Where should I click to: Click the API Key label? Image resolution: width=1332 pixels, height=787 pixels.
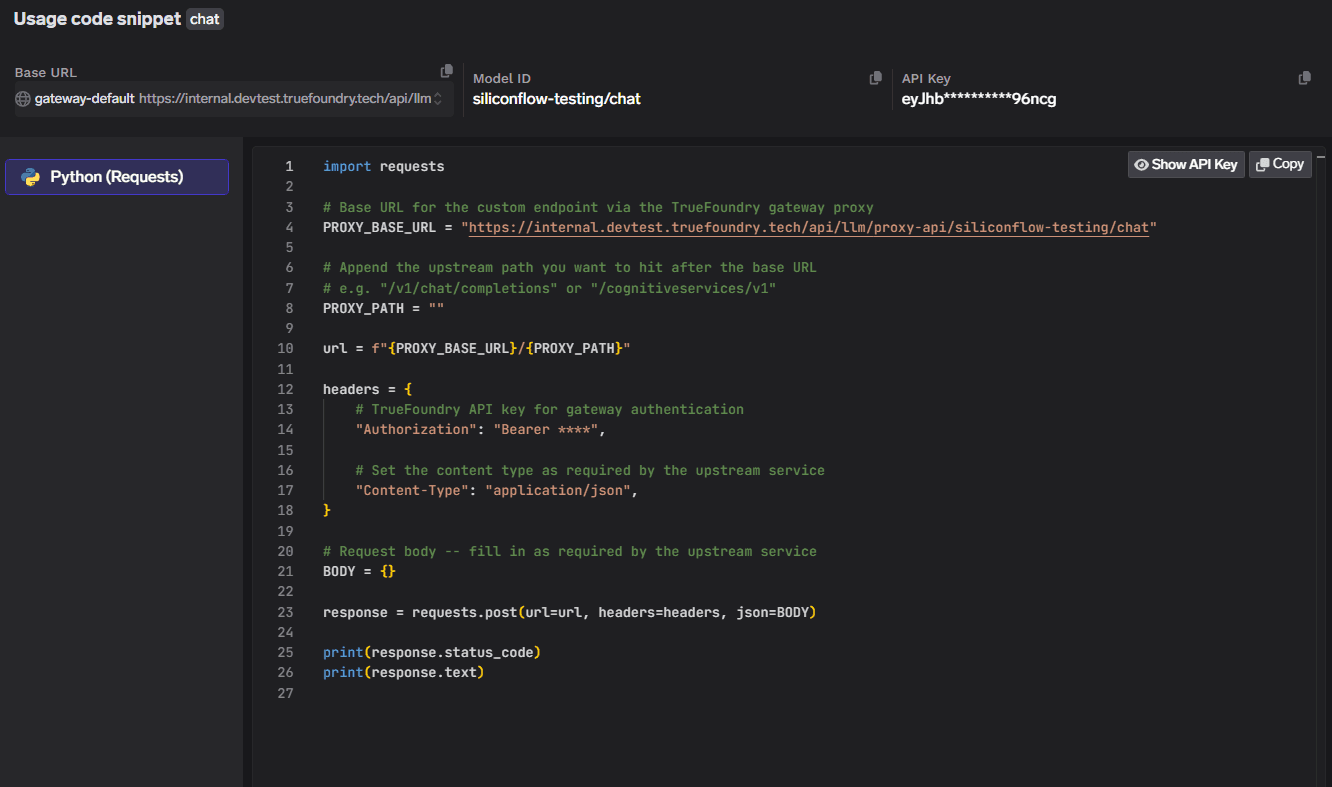tap(926, 79)
